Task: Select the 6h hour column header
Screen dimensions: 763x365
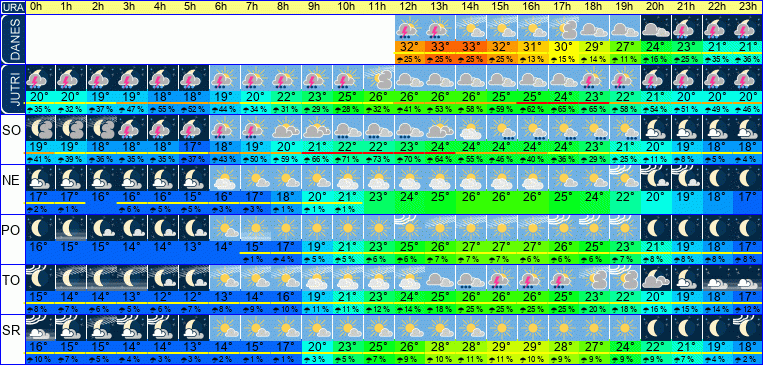Action: (x=222, y=7)
